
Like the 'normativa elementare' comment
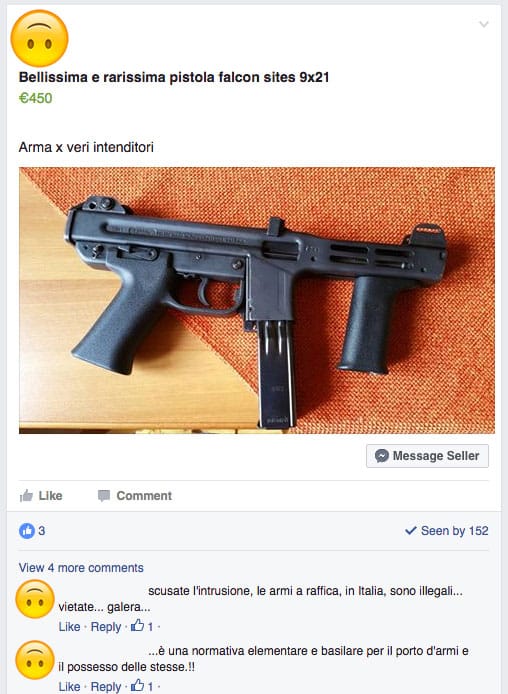[x=69, y=686]
